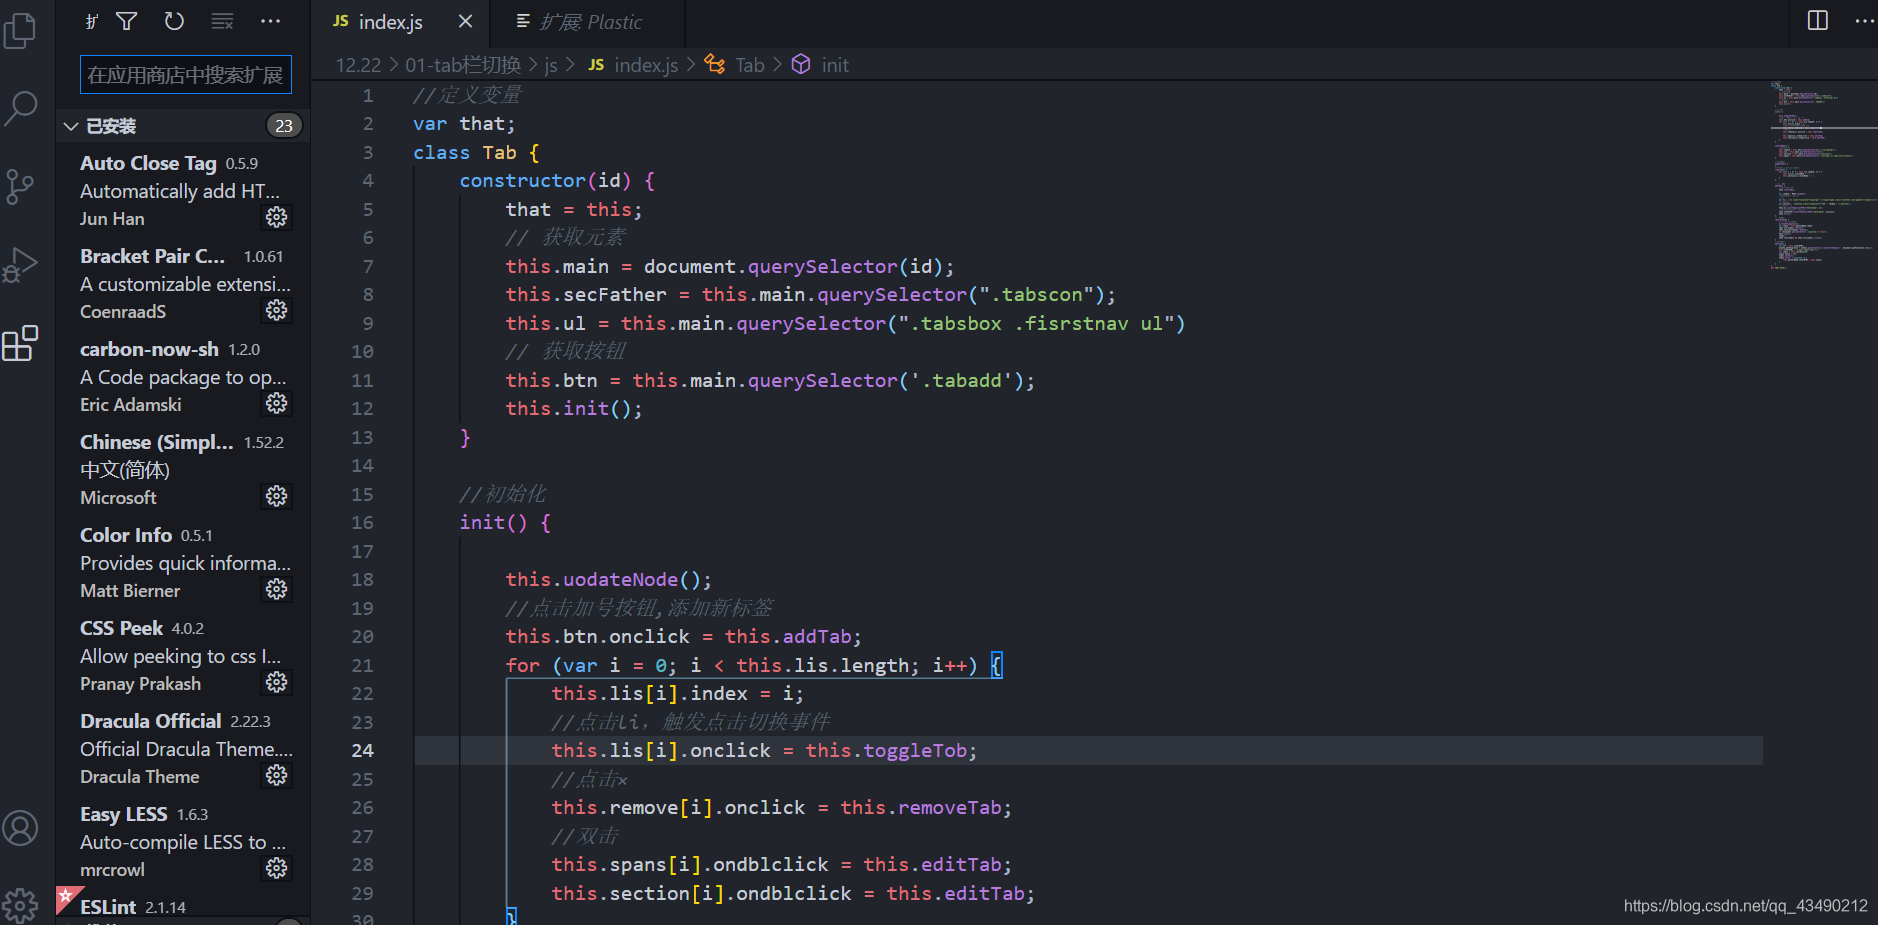Open Easy LESS manage gear
Screen dimensions: 1878x925
click(x=277, y=868)
